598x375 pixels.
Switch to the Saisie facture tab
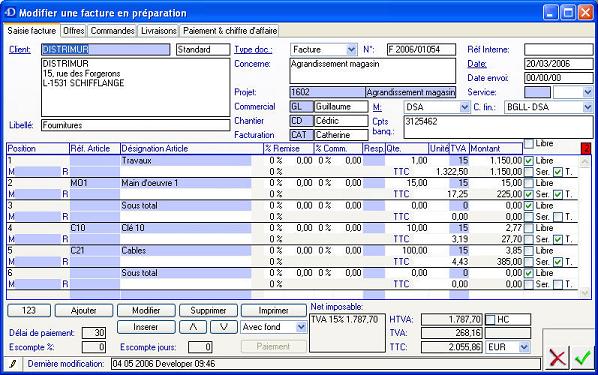32,31
